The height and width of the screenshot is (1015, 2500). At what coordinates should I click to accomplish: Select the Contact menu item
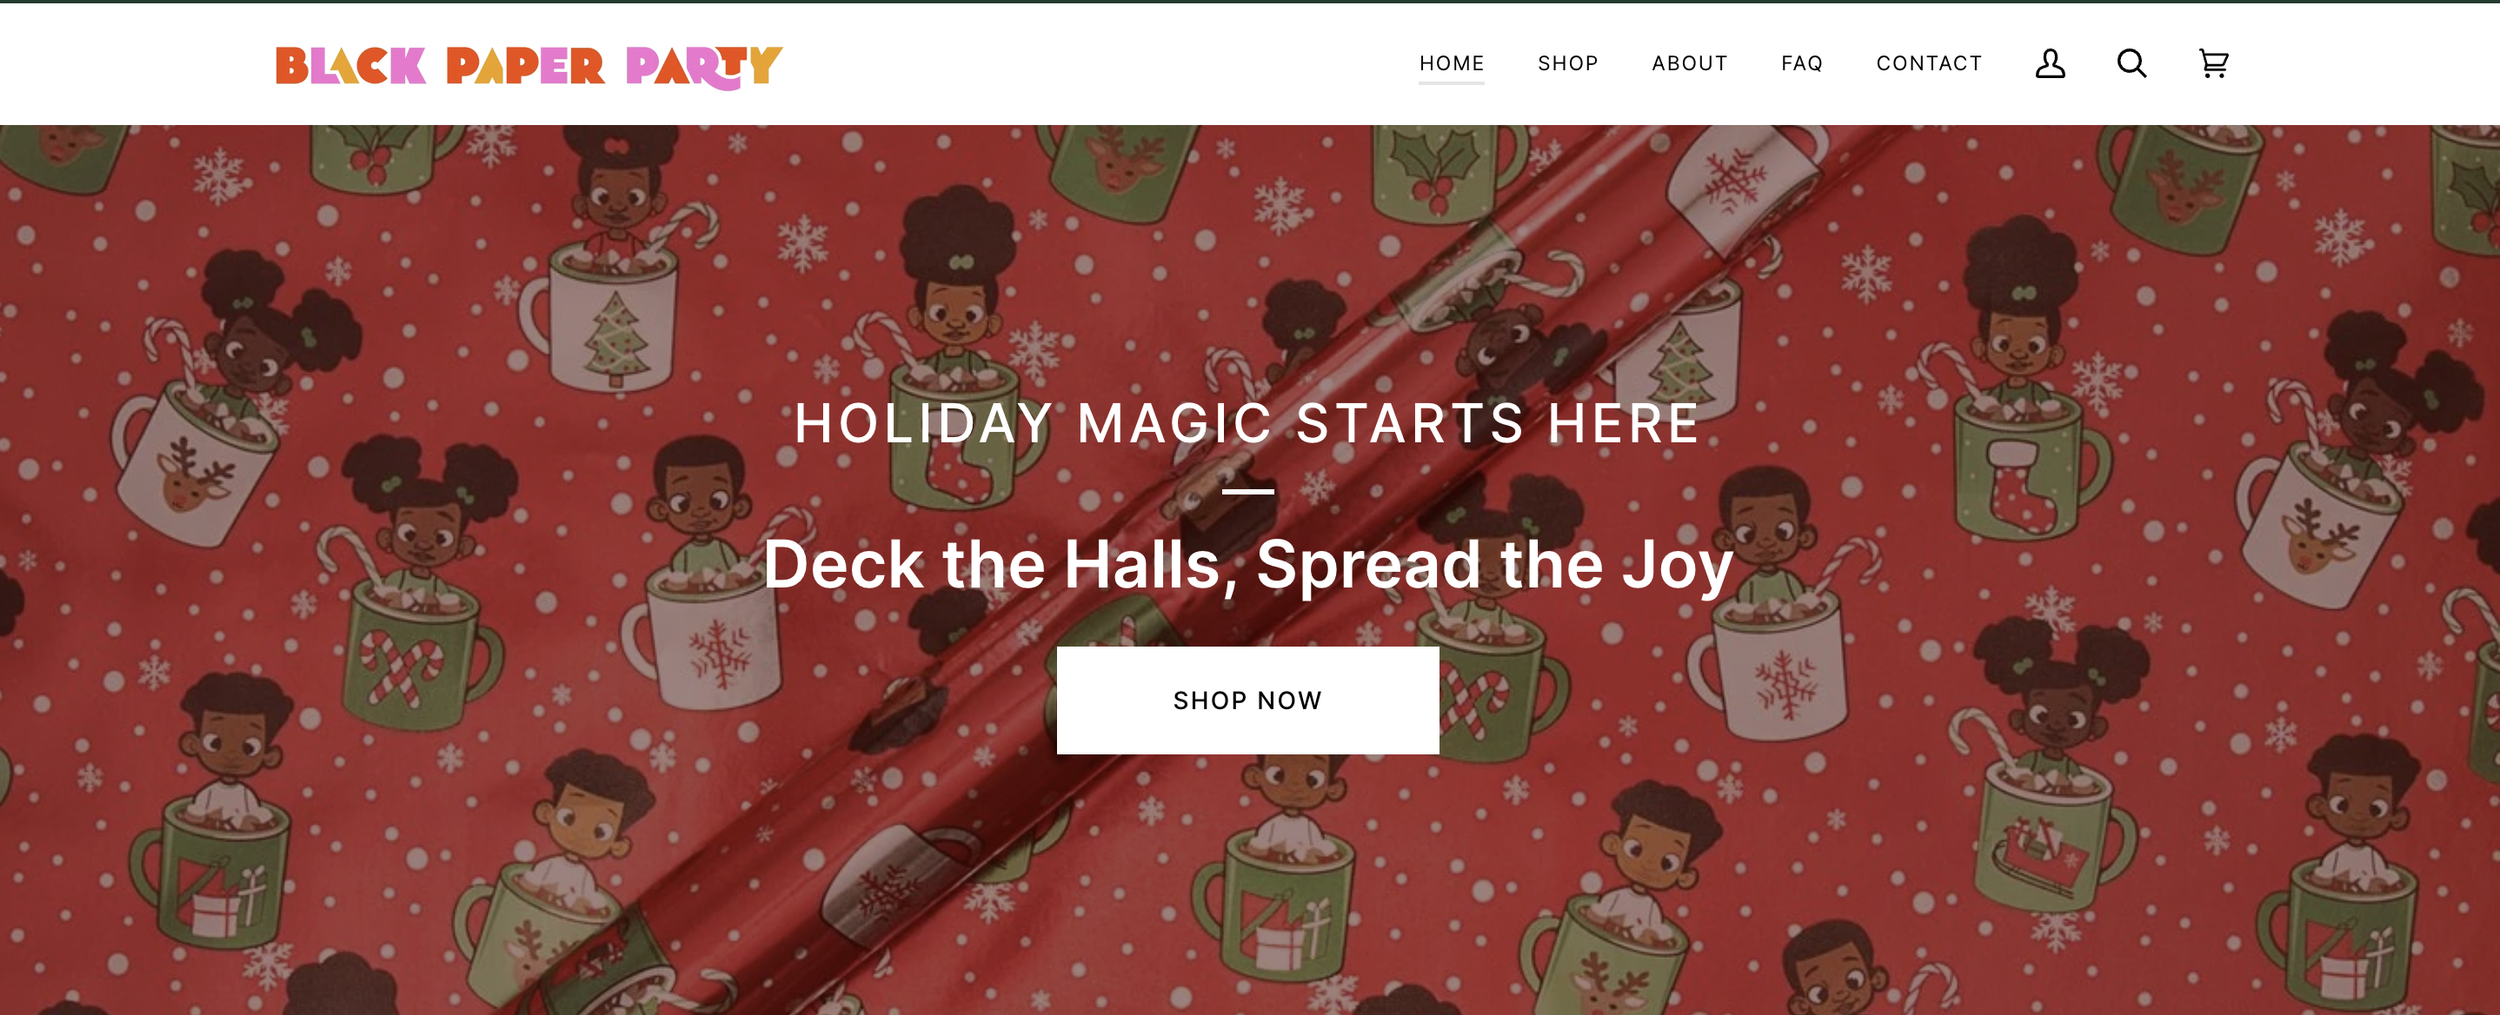[1929, 63]
